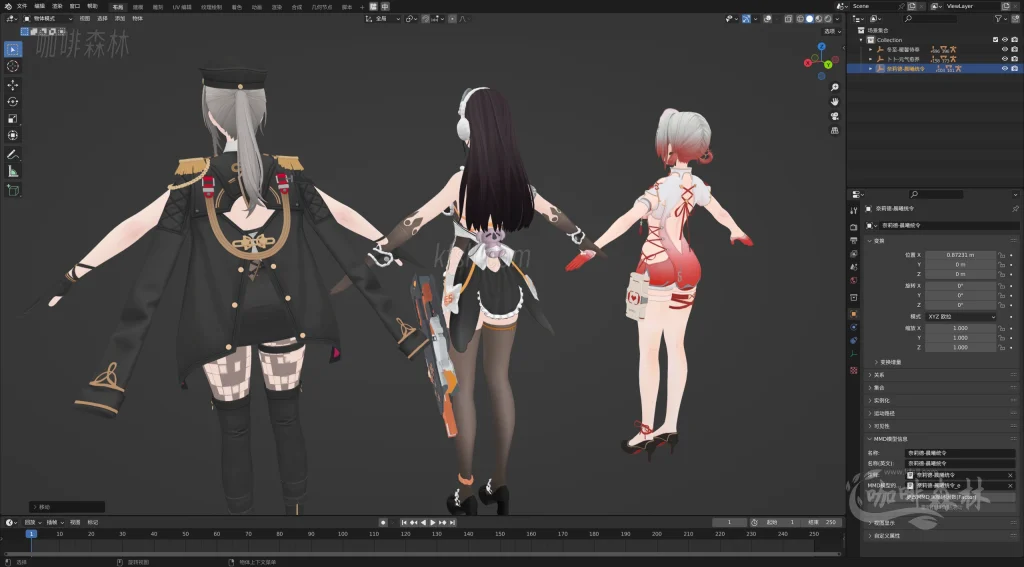1024x567 pixels.
Task: Open the Edit menu
Action: click(x=39, y=6)
